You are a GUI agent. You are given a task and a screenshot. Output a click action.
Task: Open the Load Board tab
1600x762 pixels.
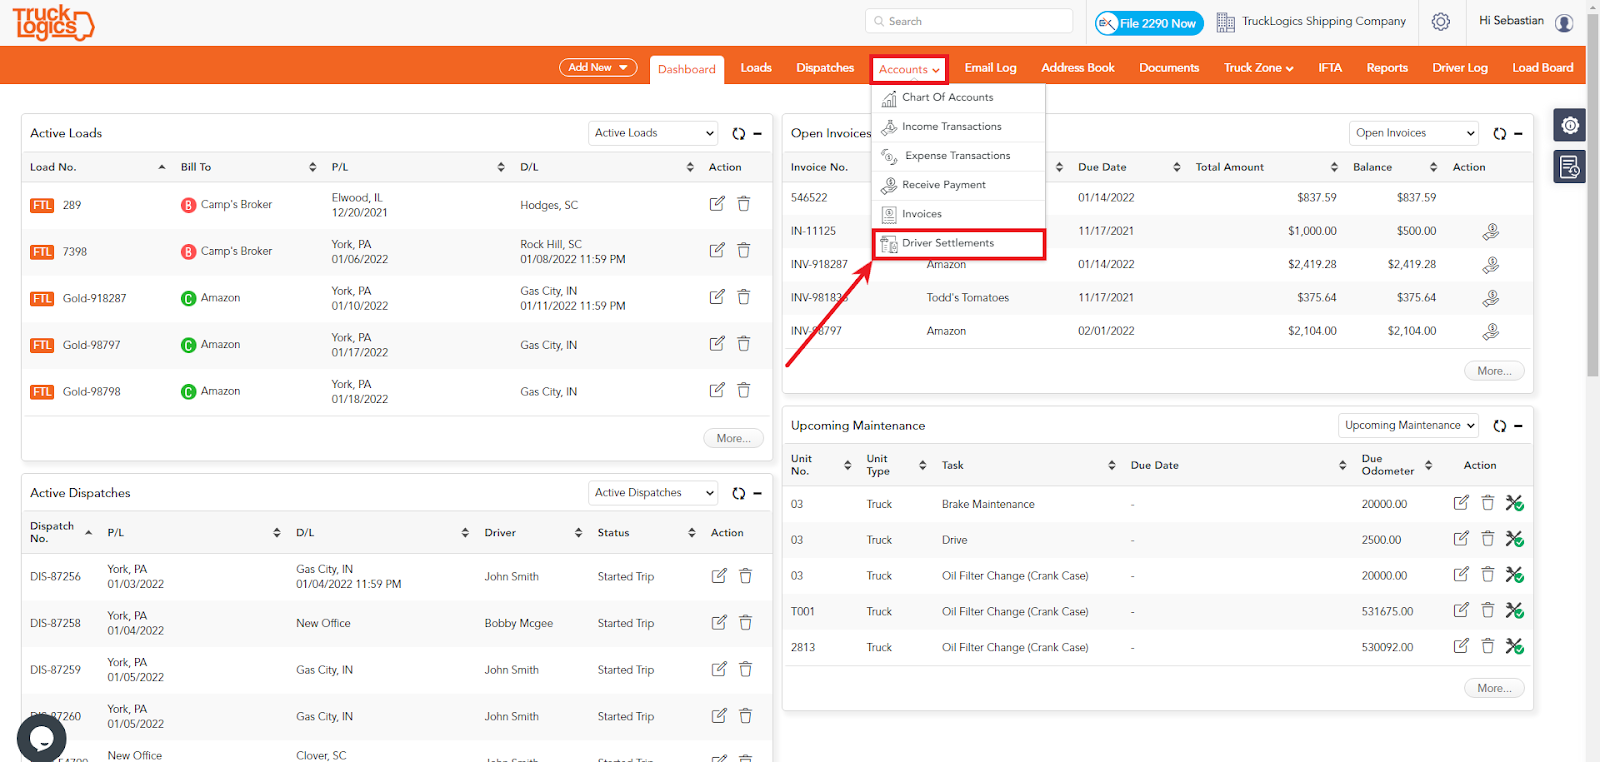1542,68
